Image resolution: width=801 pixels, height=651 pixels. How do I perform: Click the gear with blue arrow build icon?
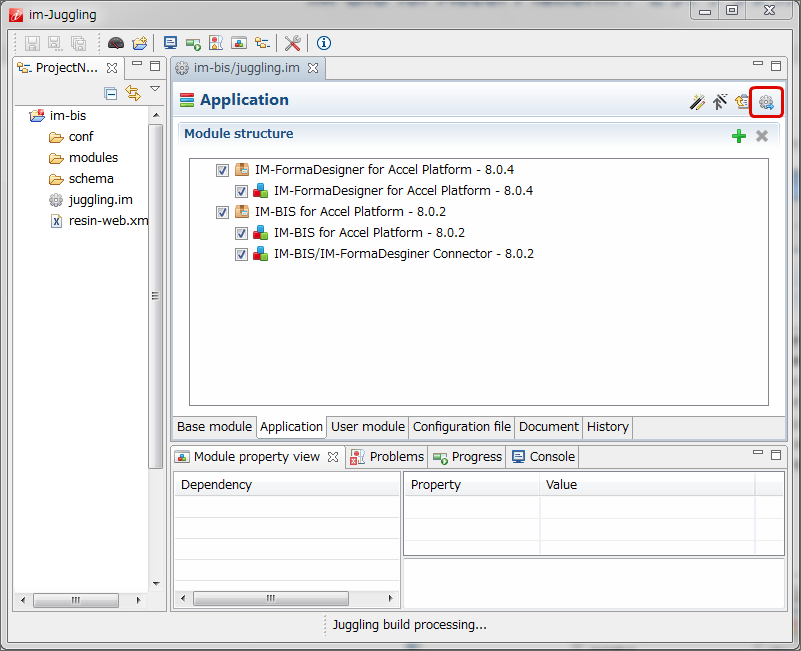click(766, 102)
